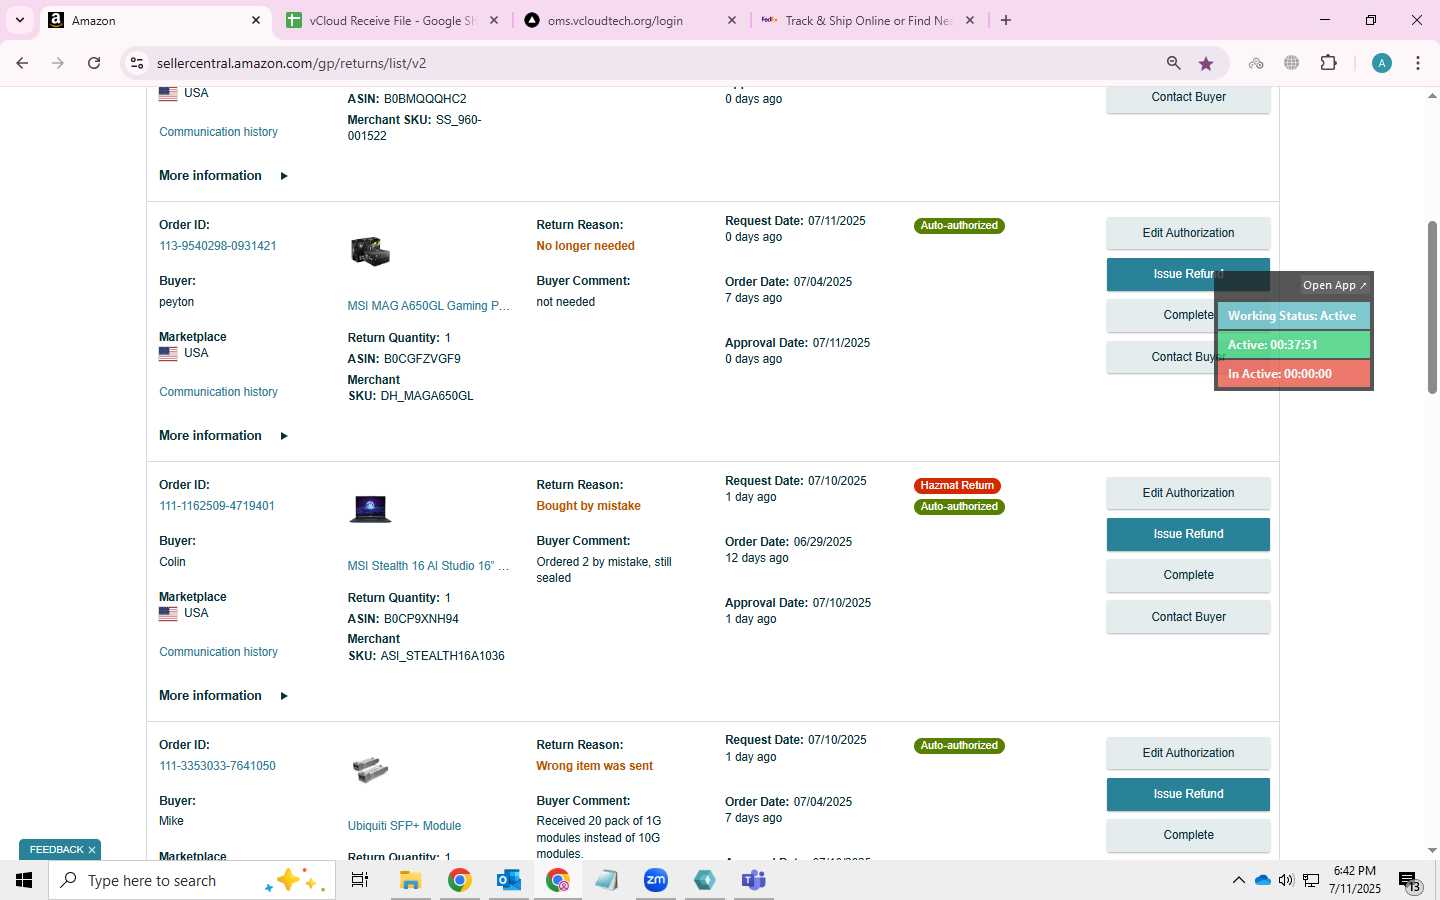Click Complete for Mike's return
The height and width of the screenshot is (900, 1440).
1188,835
